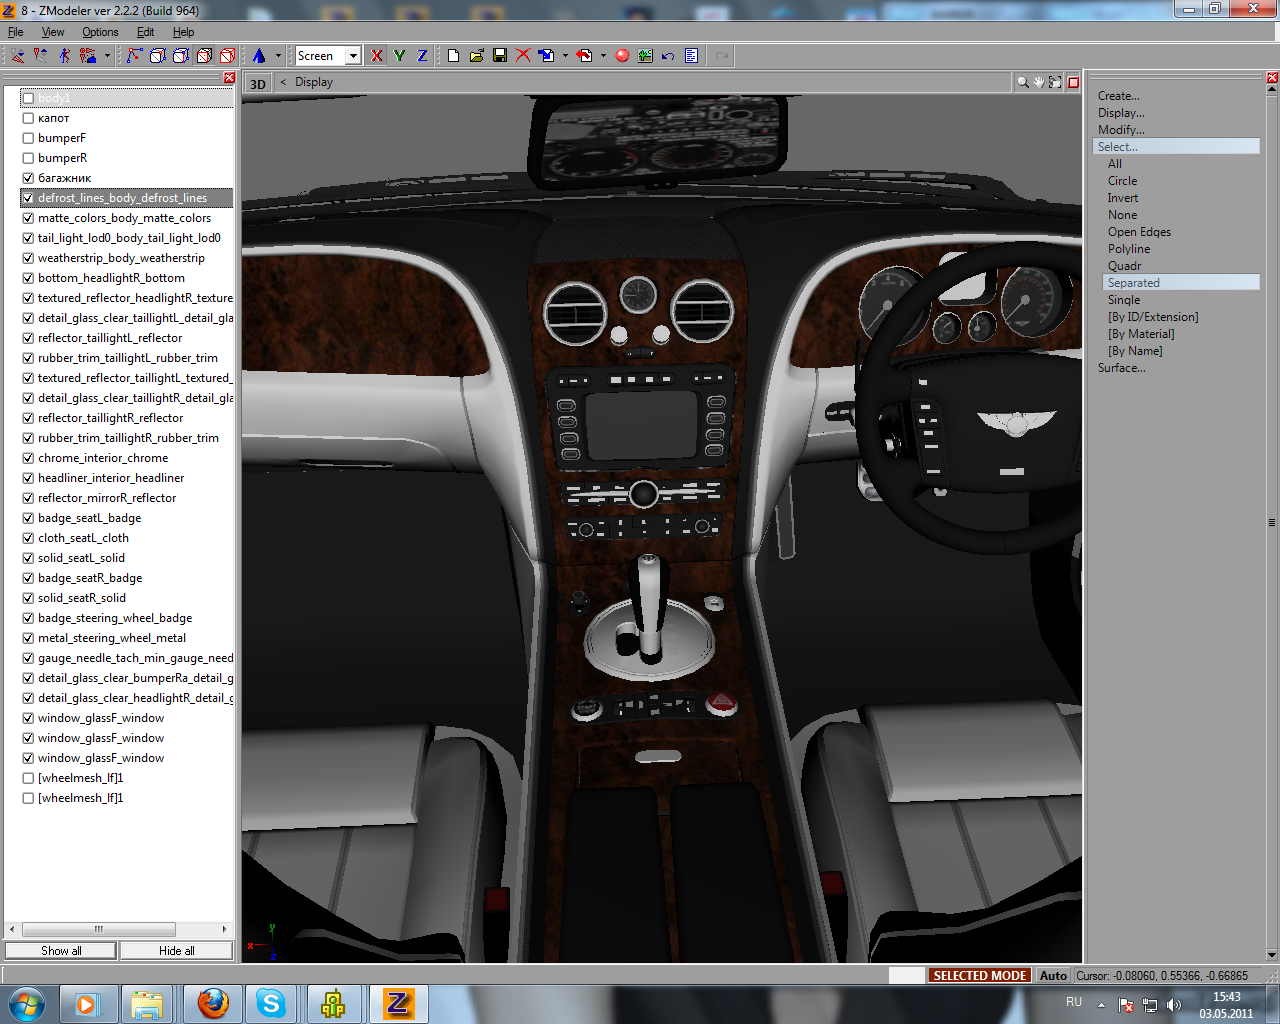Click the undo arrow toolbar icon
This screenshot has width=1280, height=1024.
[x=668, y=56]
